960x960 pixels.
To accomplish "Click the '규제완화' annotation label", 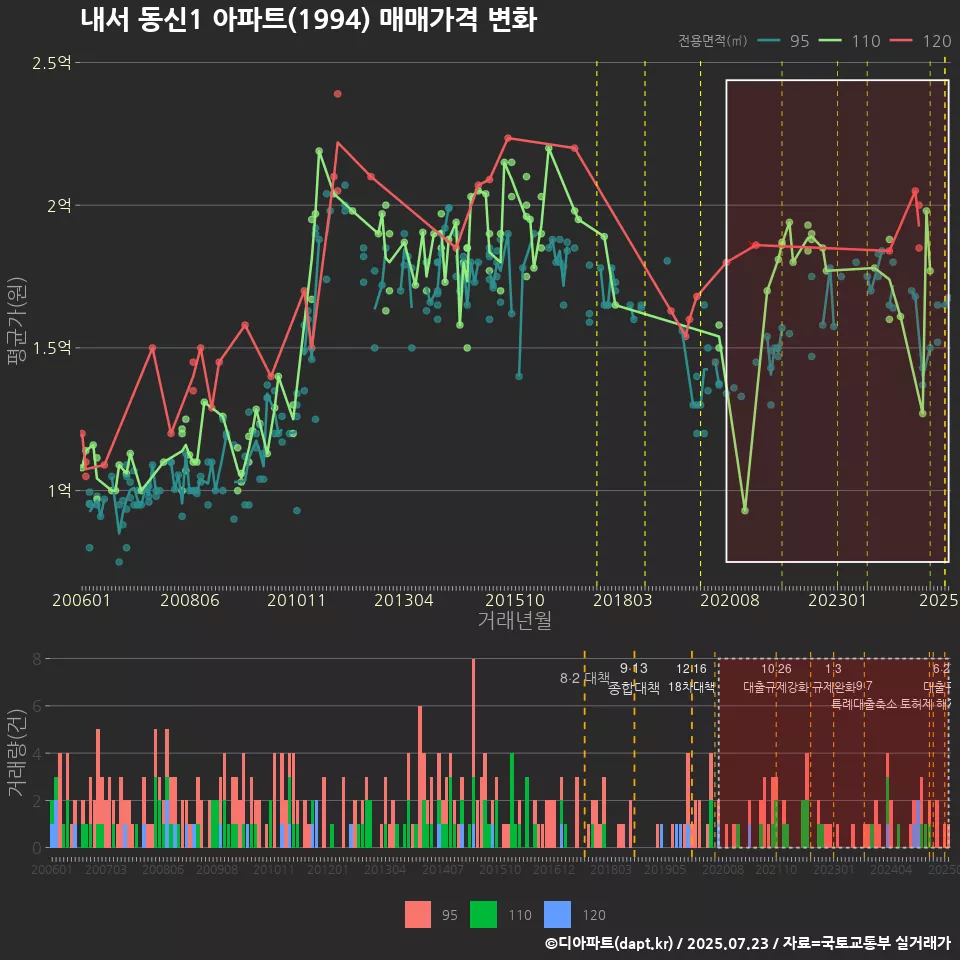I will 833,687.
